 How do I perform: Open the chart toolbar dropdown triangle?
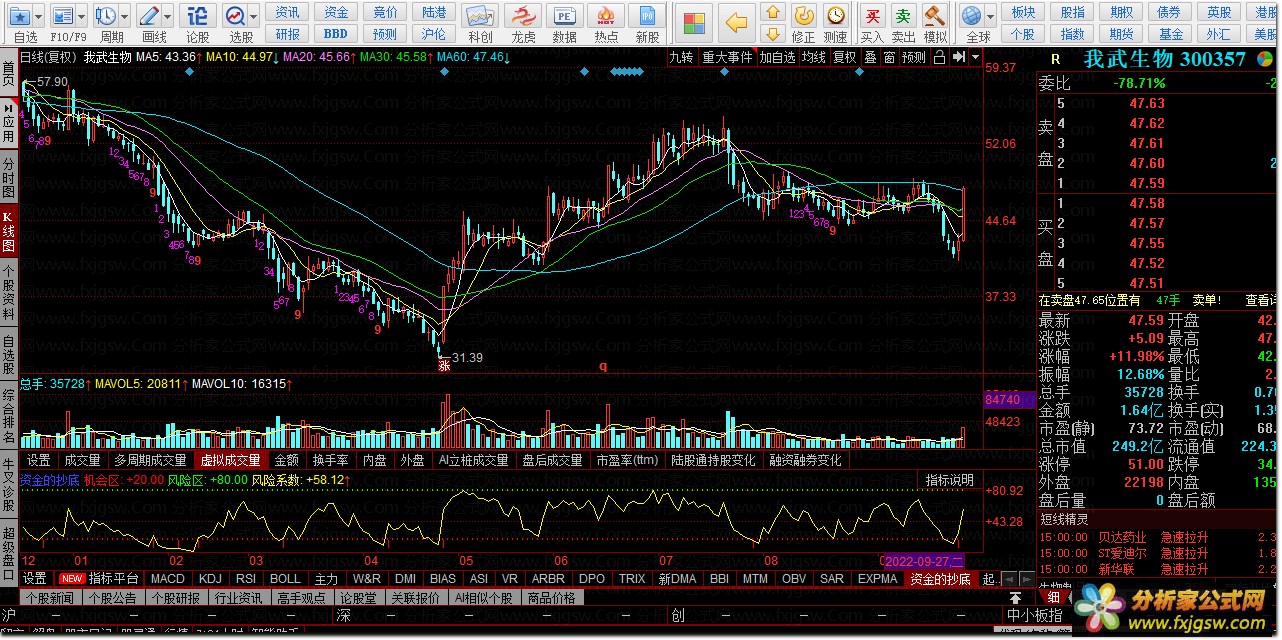(975, 57)
